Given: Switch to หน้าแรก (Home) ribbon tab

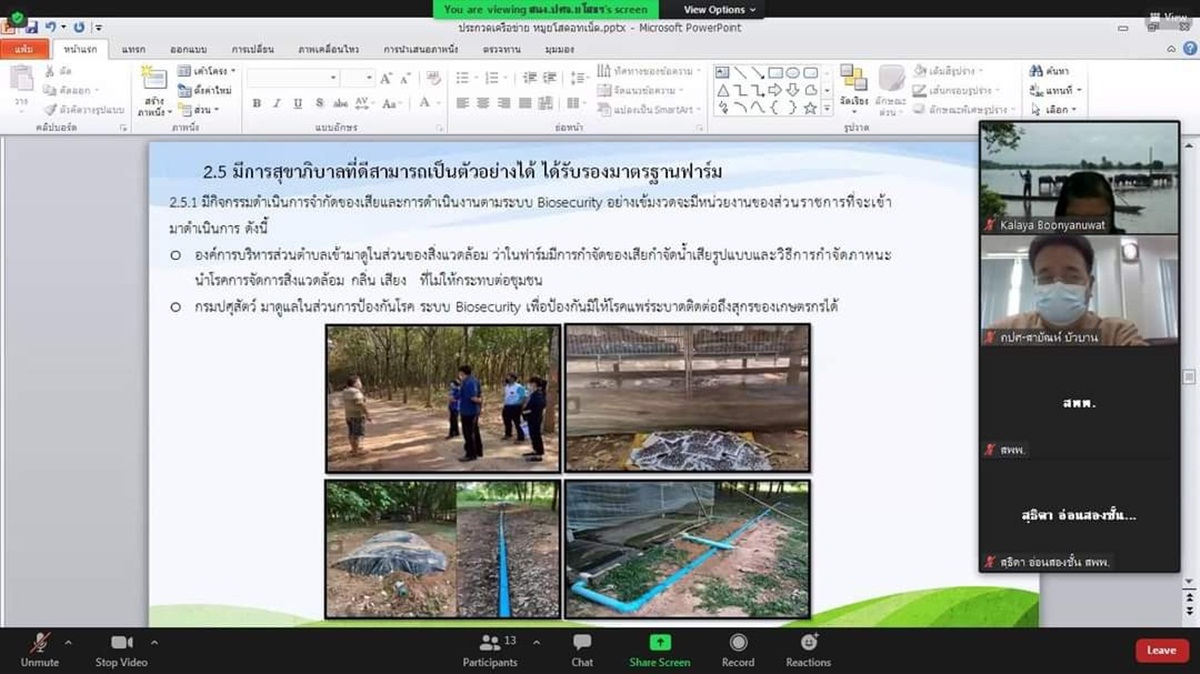Looking at the screenshot, I should (x=79, y=48).
